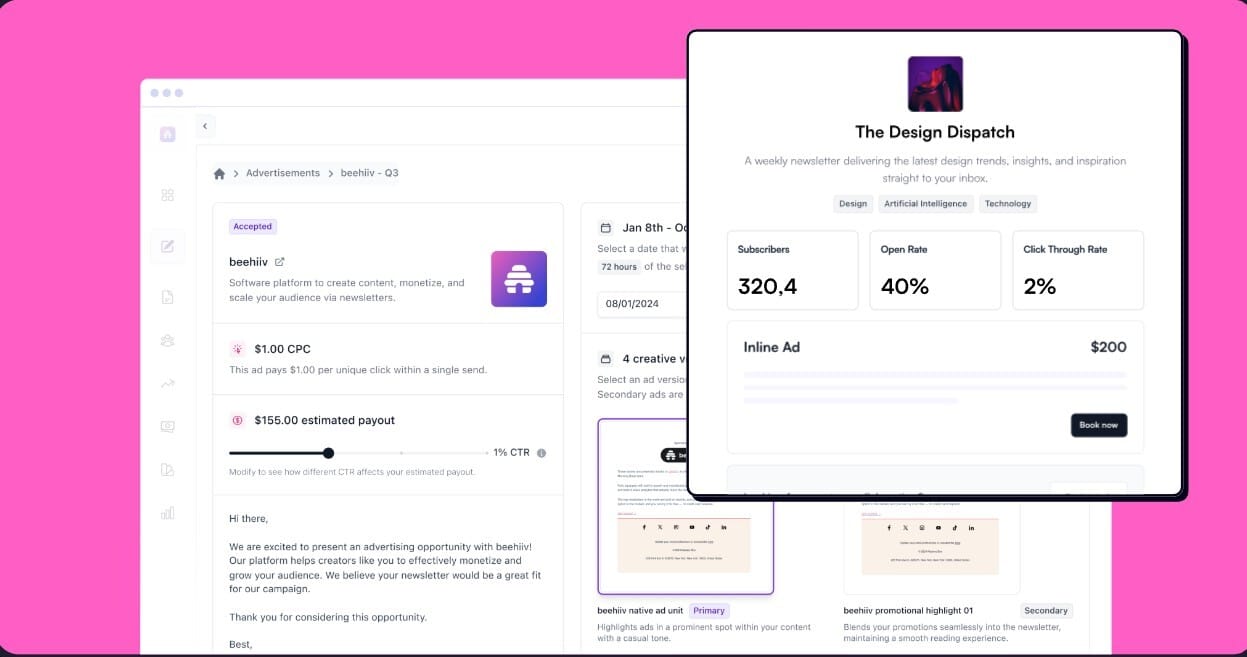Viewport: 1247px width, 657px height.
Task: Click the 1% CTR value
Action: tap(511, 453)
